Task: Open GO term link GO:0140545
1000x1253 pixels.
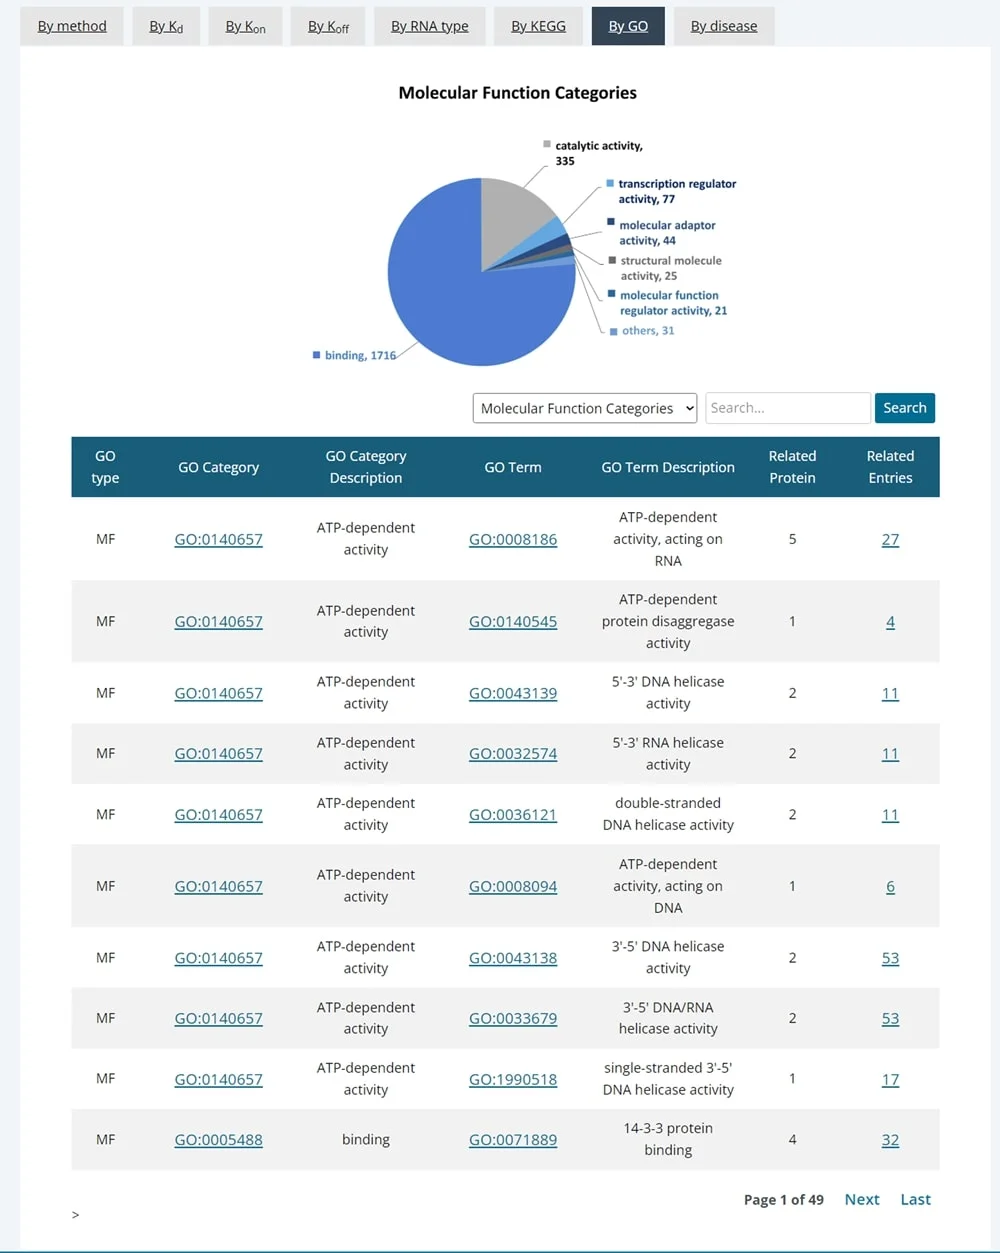Action: (x=513, y=621)
